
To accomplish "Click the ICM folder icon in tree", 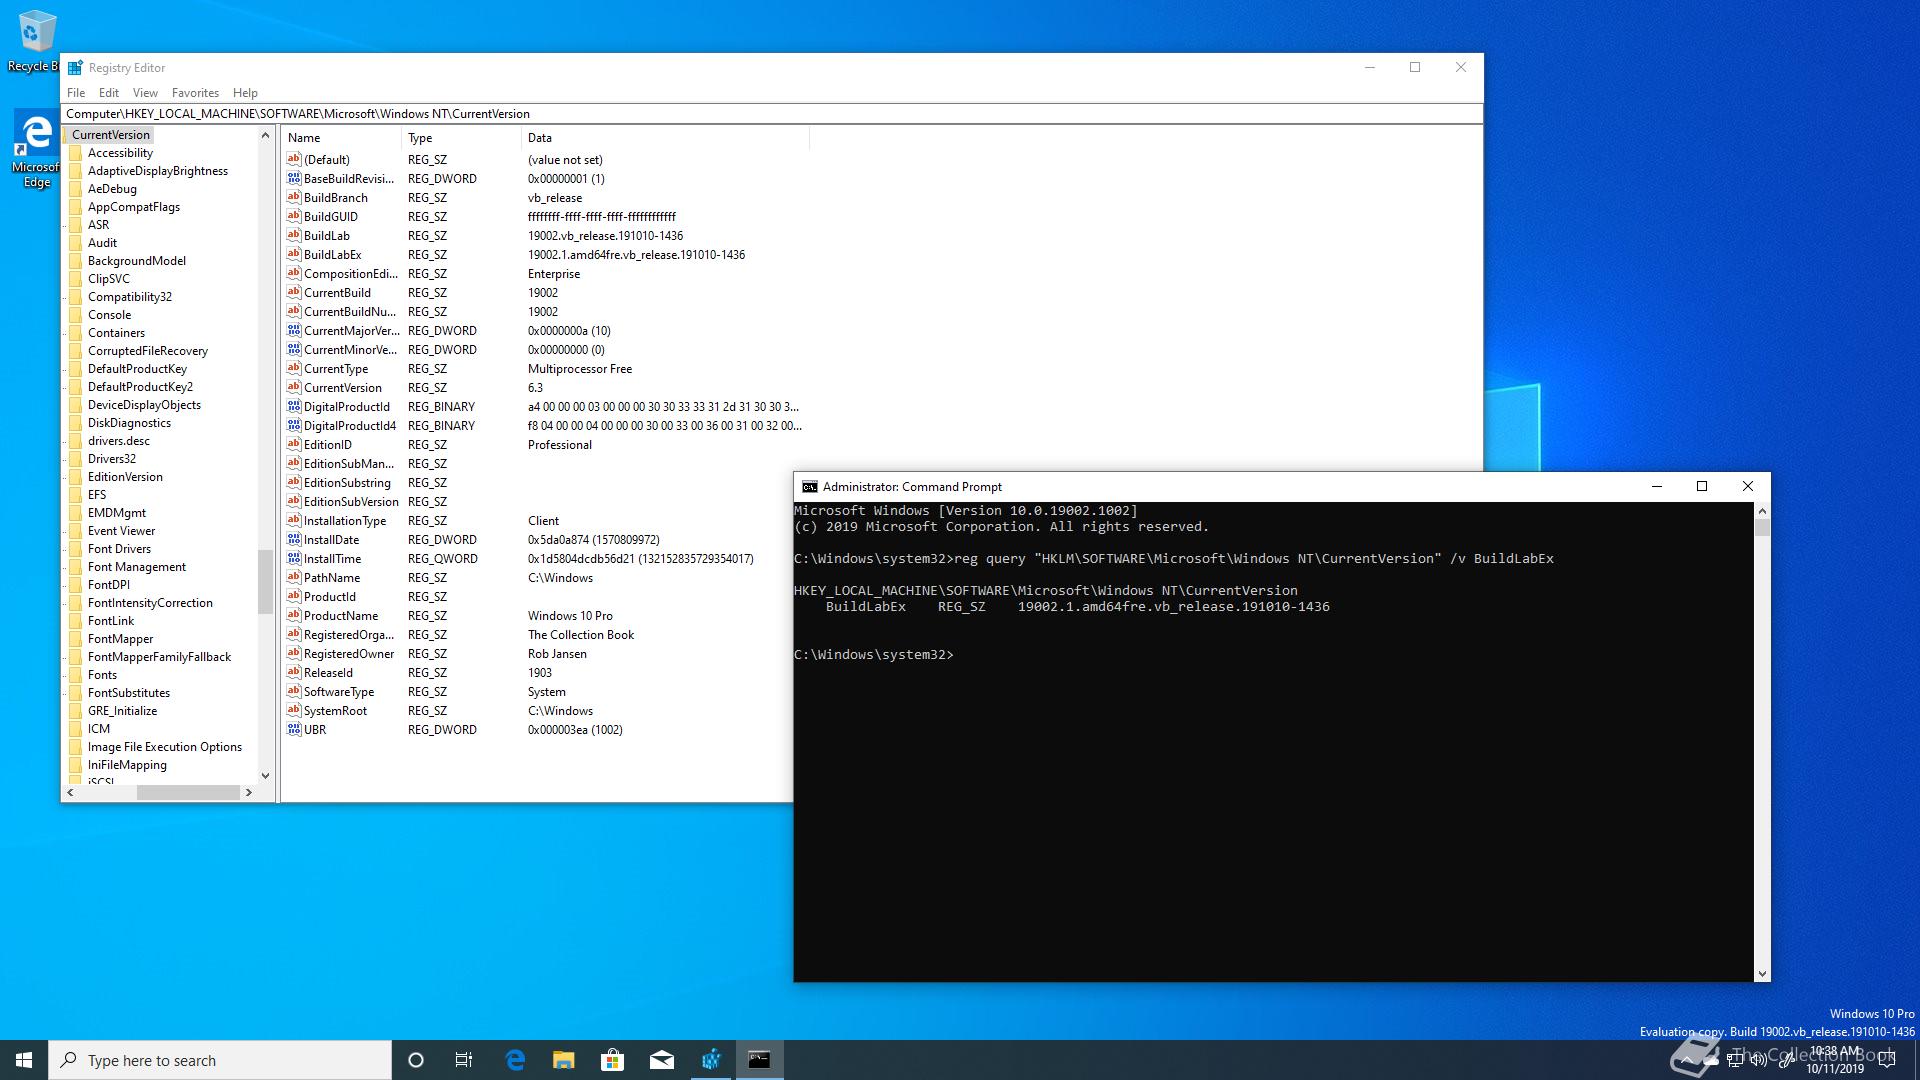I will [76, 729].
